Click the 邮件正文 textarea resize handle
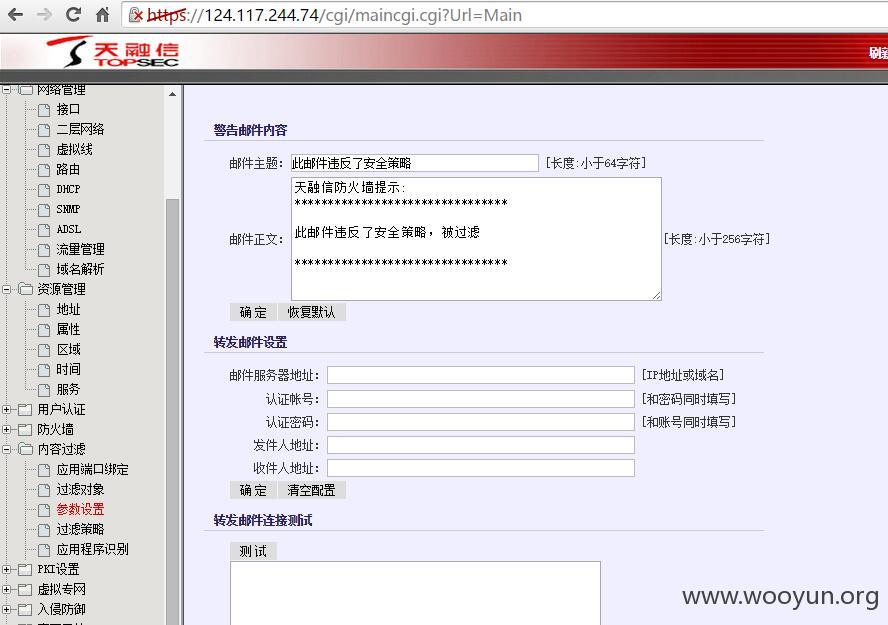Screen dimensions: 888x625 656,295
